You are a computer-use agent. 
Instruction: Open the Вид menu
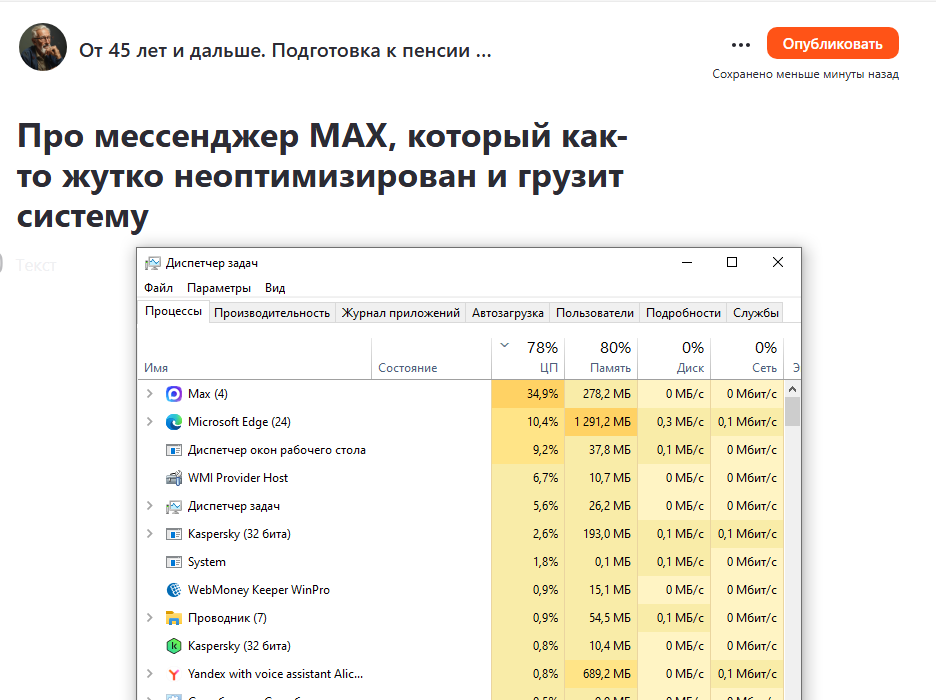(275, 288)
